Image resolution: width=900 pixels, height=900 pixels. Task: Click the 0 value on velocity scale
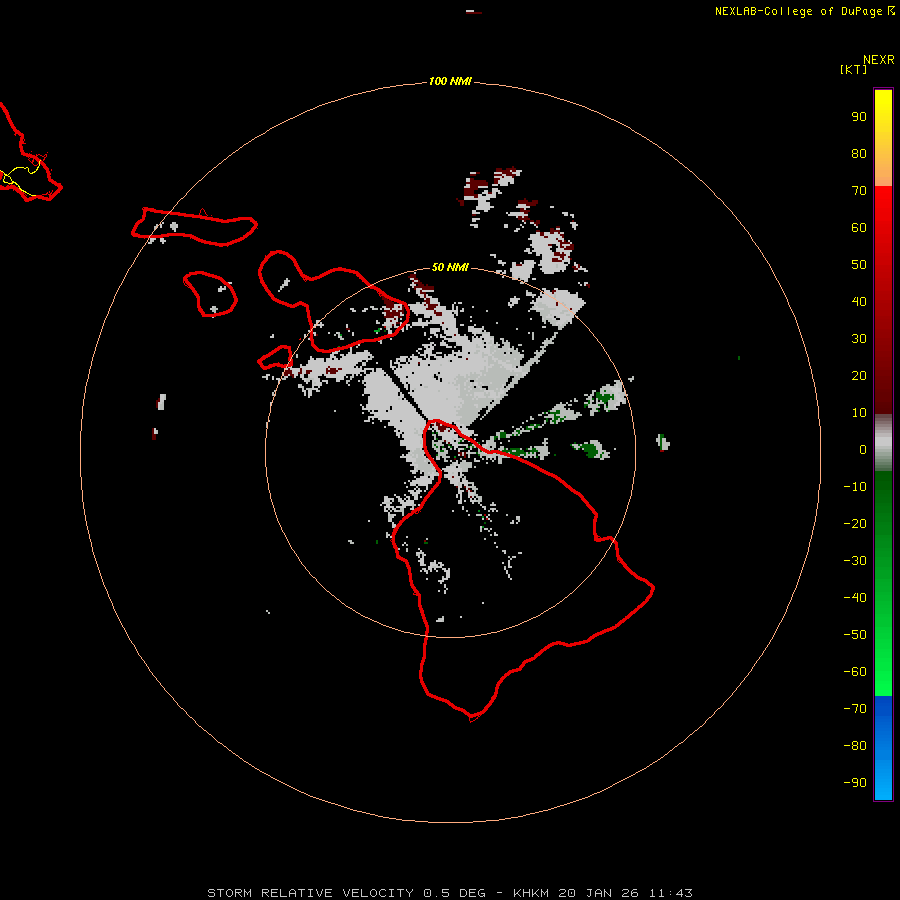tap(863, 449)
